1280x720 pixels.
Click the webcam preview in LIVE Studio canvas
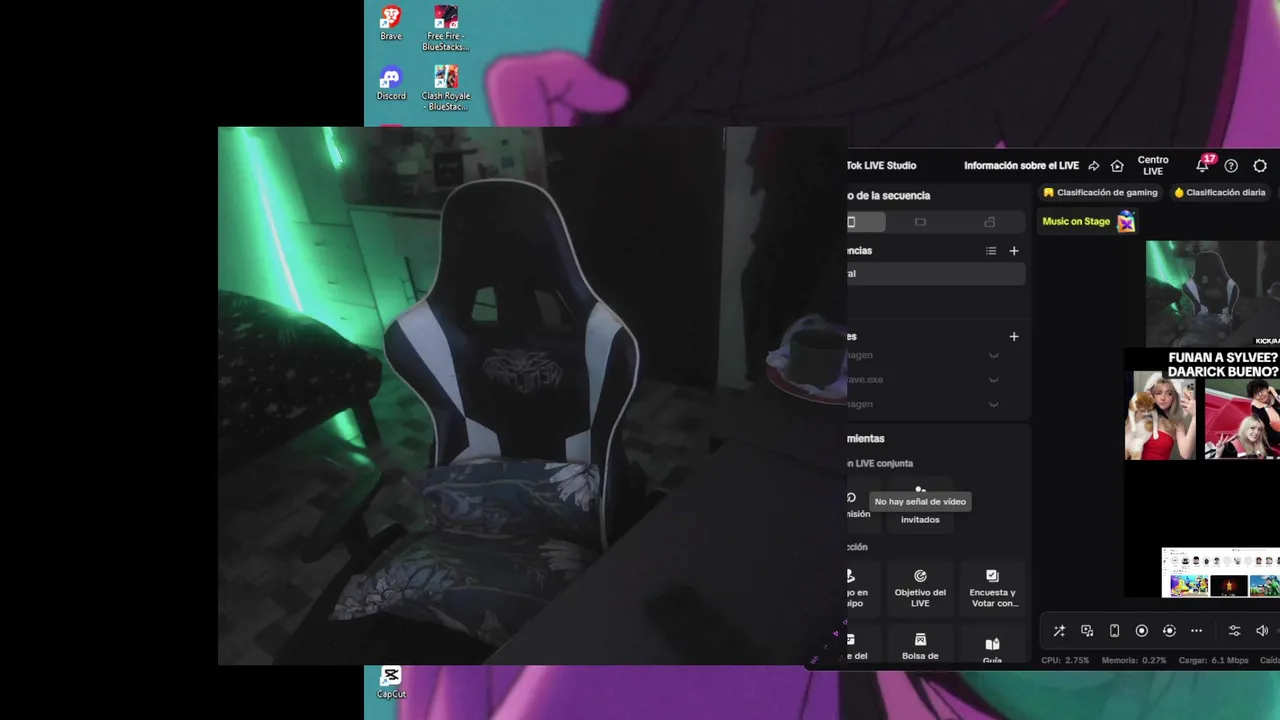click(x=1213, y=293)
